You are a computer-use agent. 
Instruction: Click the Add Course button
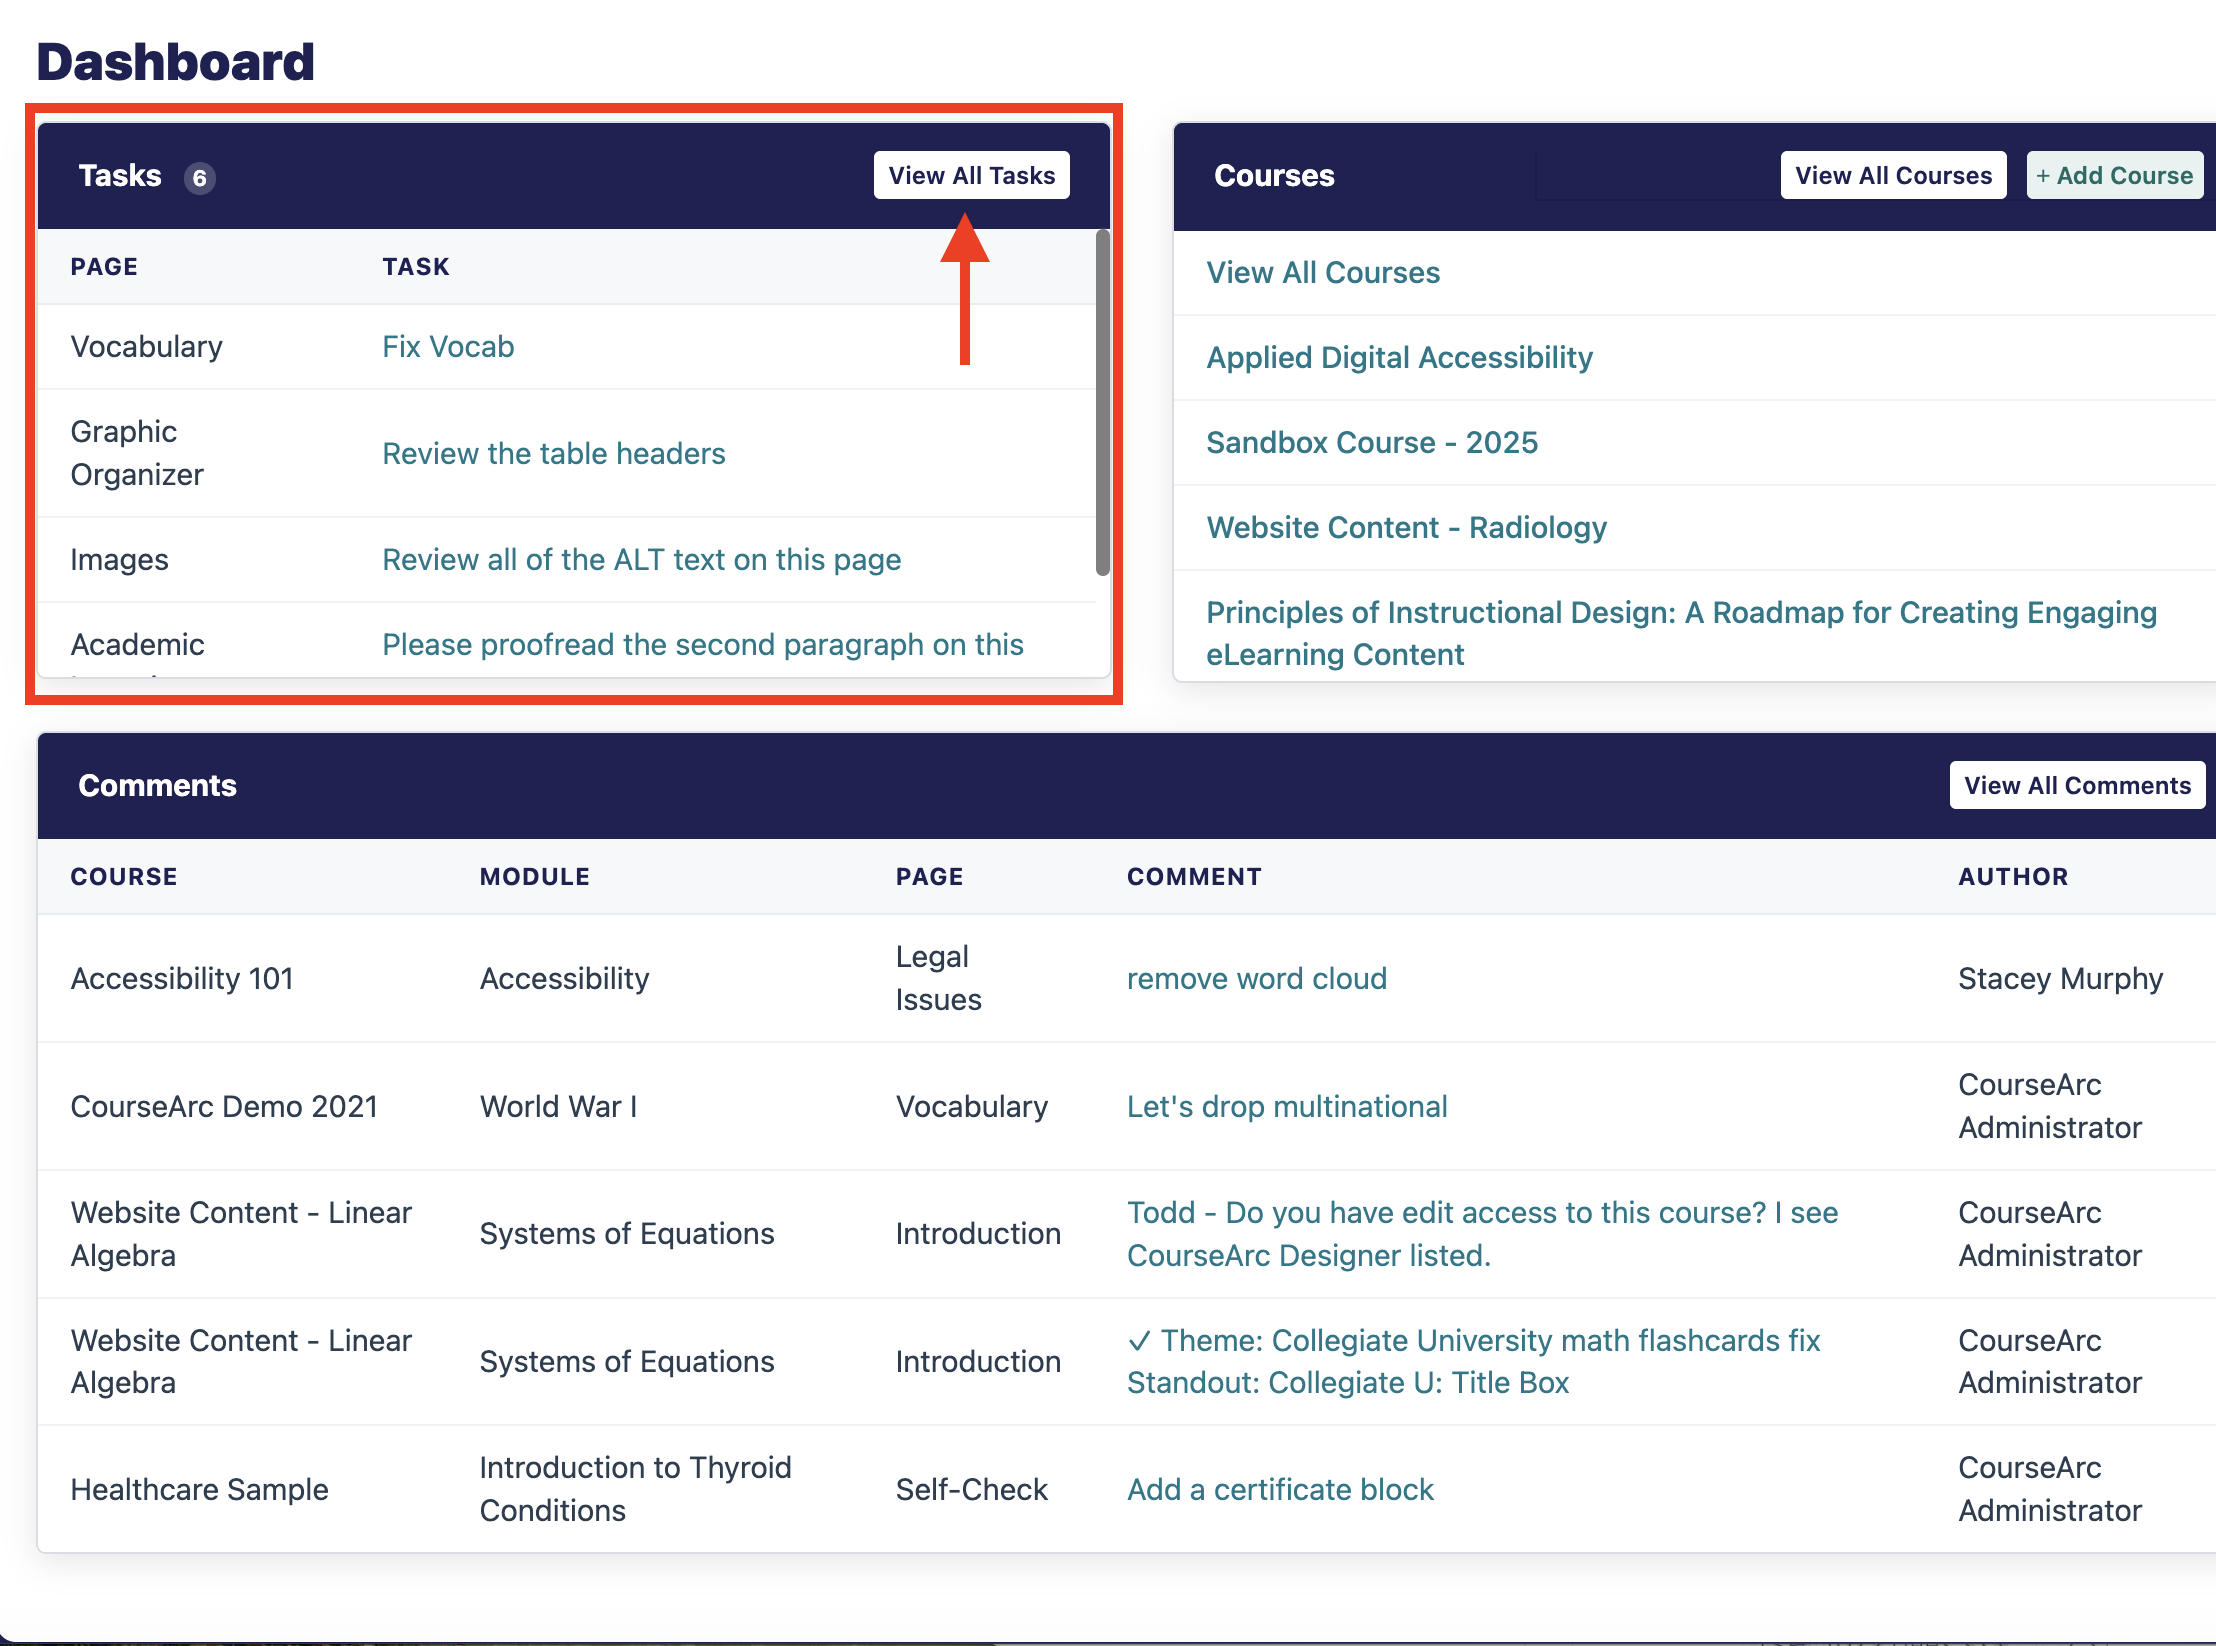pyautogui.click(x=2114, y=175)
